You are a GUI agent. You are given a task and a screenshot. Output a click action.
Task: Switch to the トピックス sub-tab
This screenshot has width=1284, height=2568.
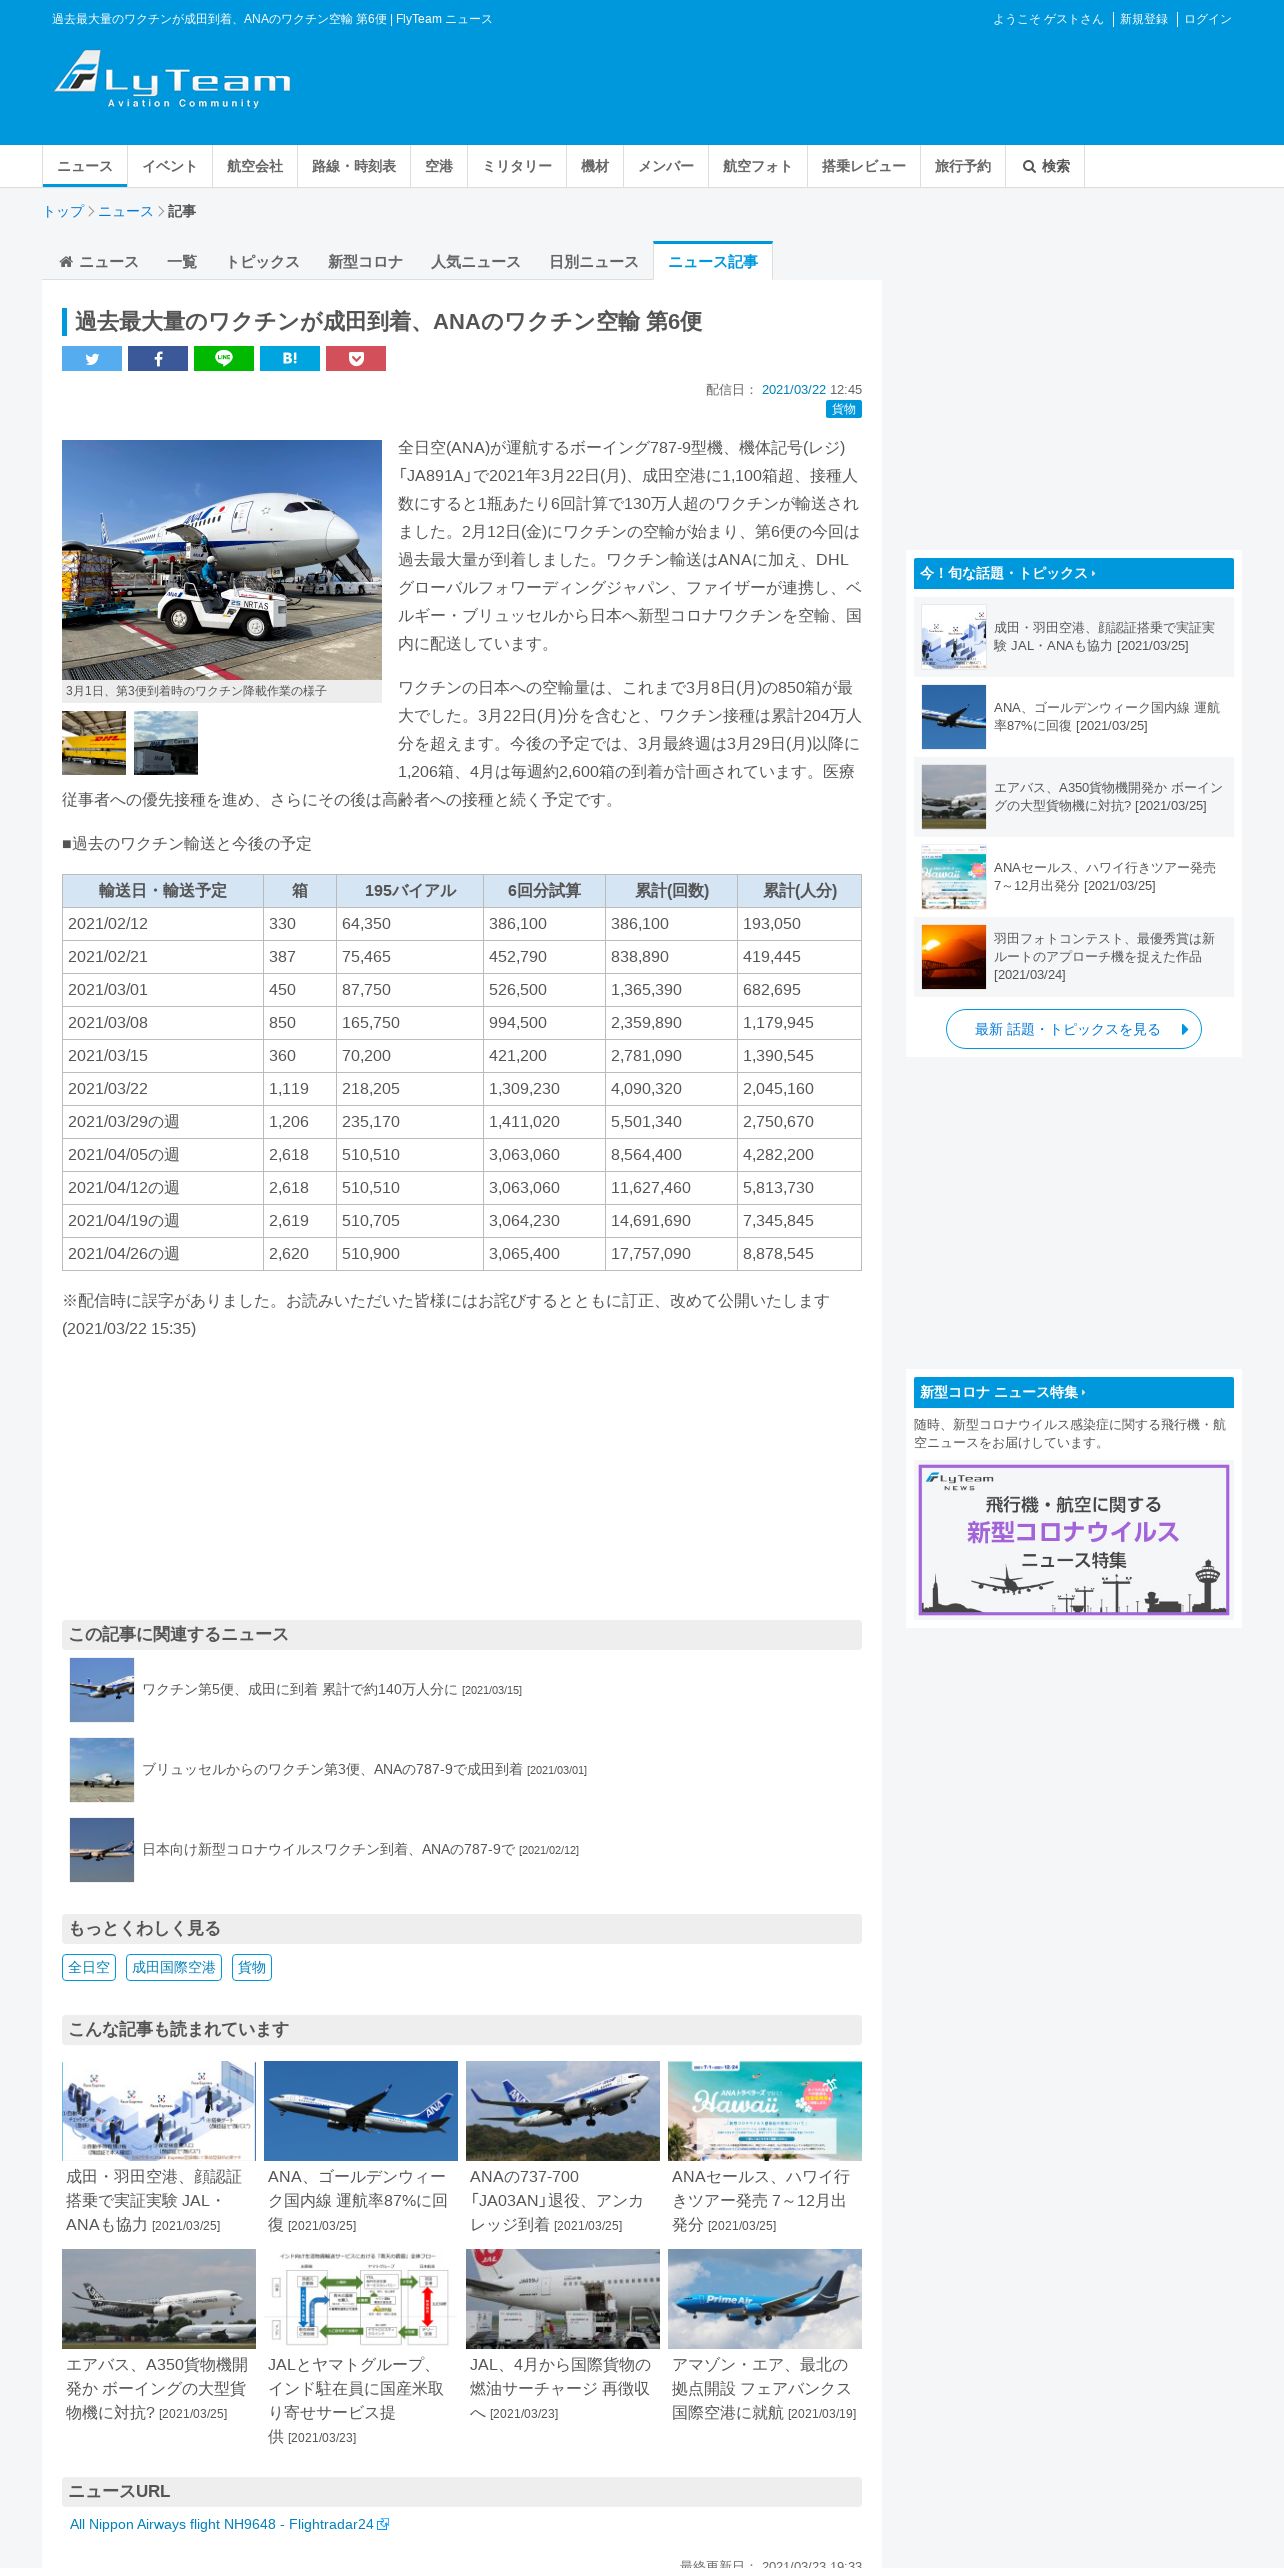coord(262,262)
